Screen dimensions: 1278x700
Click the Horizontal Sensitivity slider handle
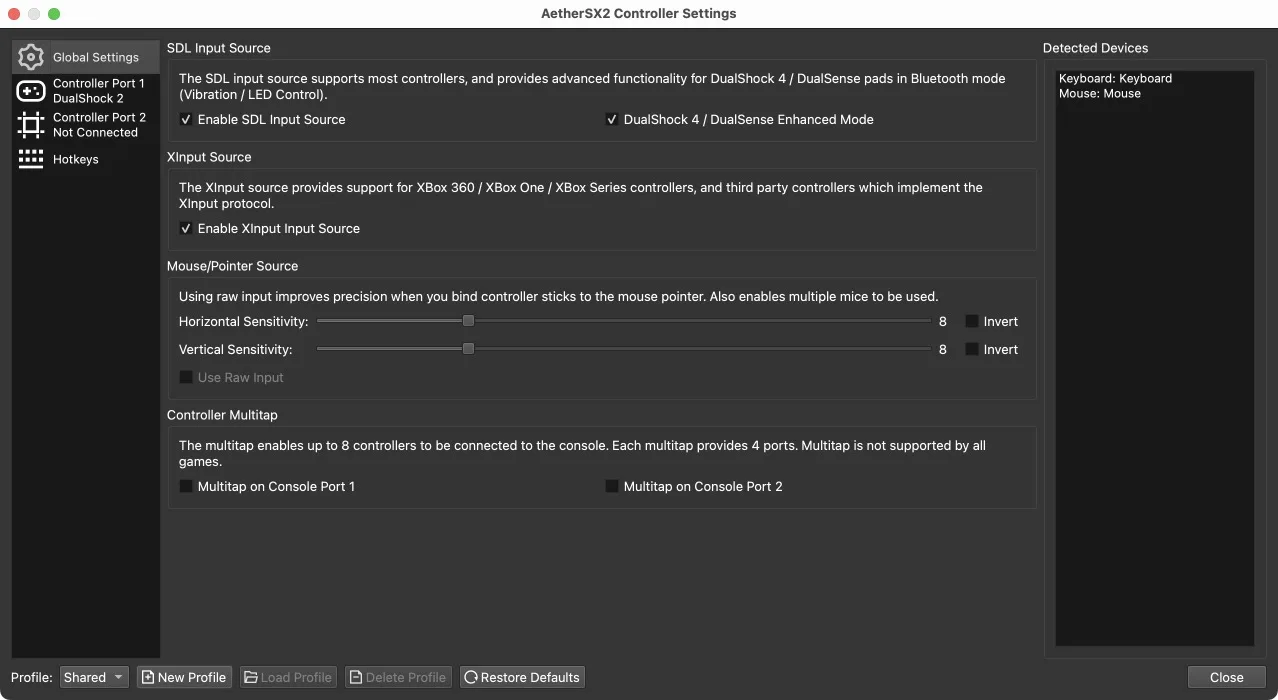[468, 321]
